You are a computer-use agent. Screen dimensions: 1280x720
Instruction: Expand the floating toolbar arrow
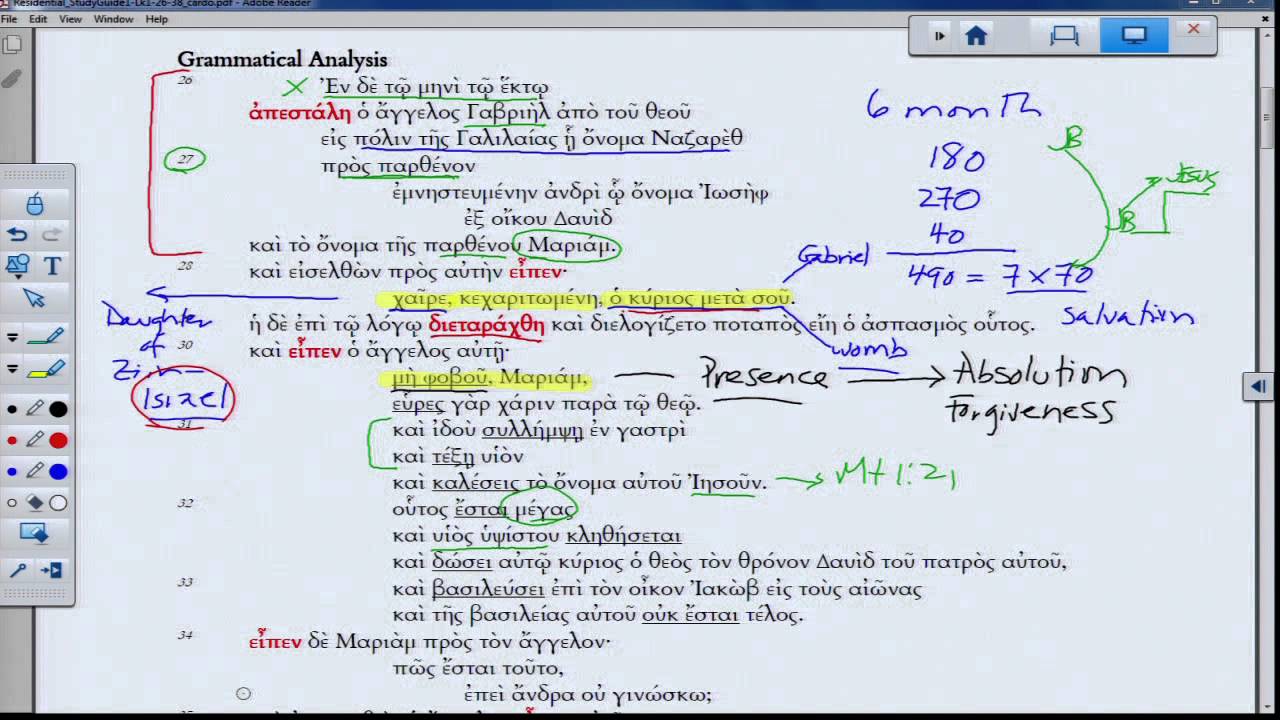(x=939, y=36)
